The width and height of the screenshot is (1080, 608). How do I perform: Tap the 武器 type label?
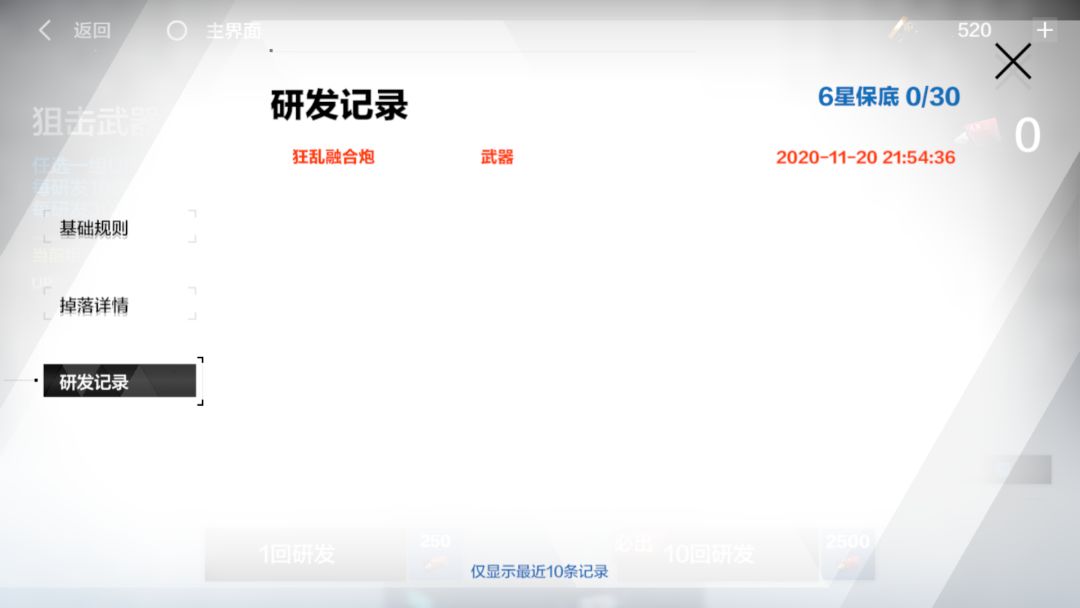[497, 157]
